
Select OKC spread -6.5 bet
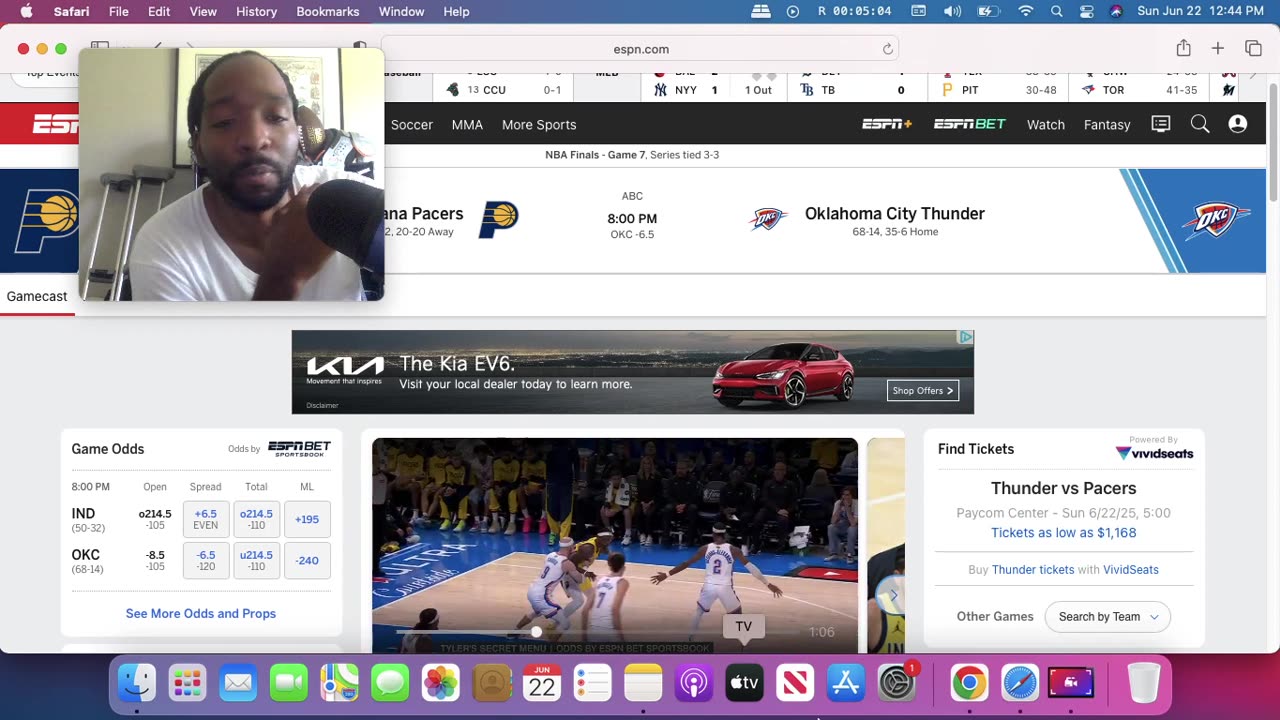coord(206,560)
